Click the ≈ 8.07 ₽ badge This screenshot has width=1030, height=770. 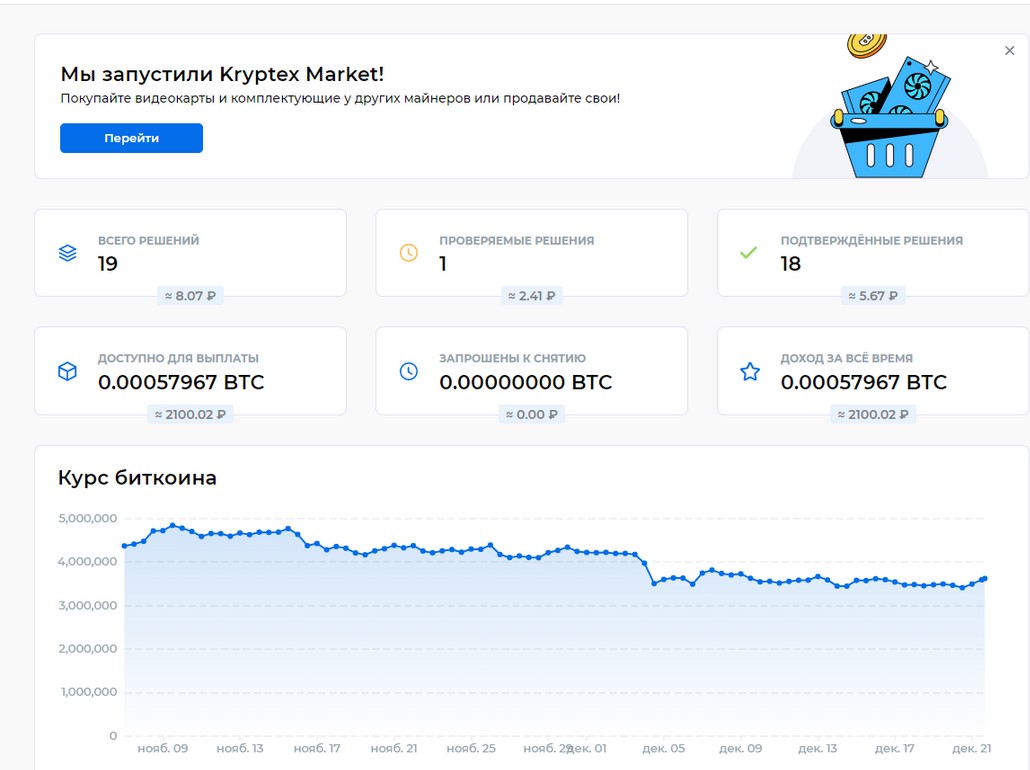click(x=190, y=296)
